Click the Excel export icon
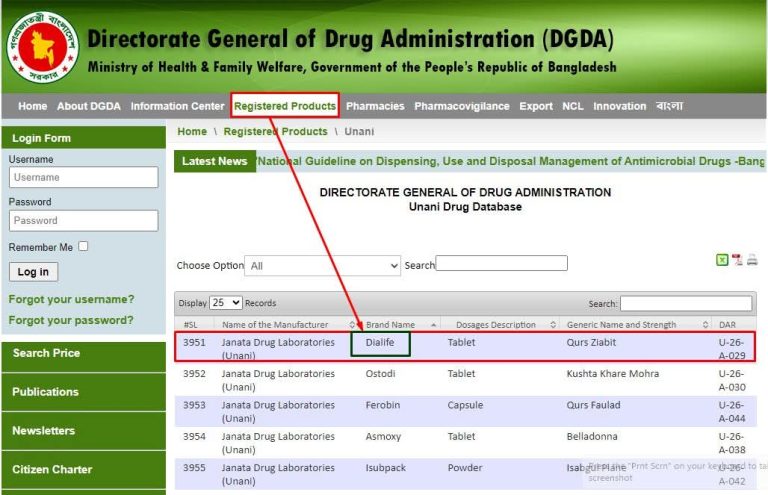 [x=722, y=260]
